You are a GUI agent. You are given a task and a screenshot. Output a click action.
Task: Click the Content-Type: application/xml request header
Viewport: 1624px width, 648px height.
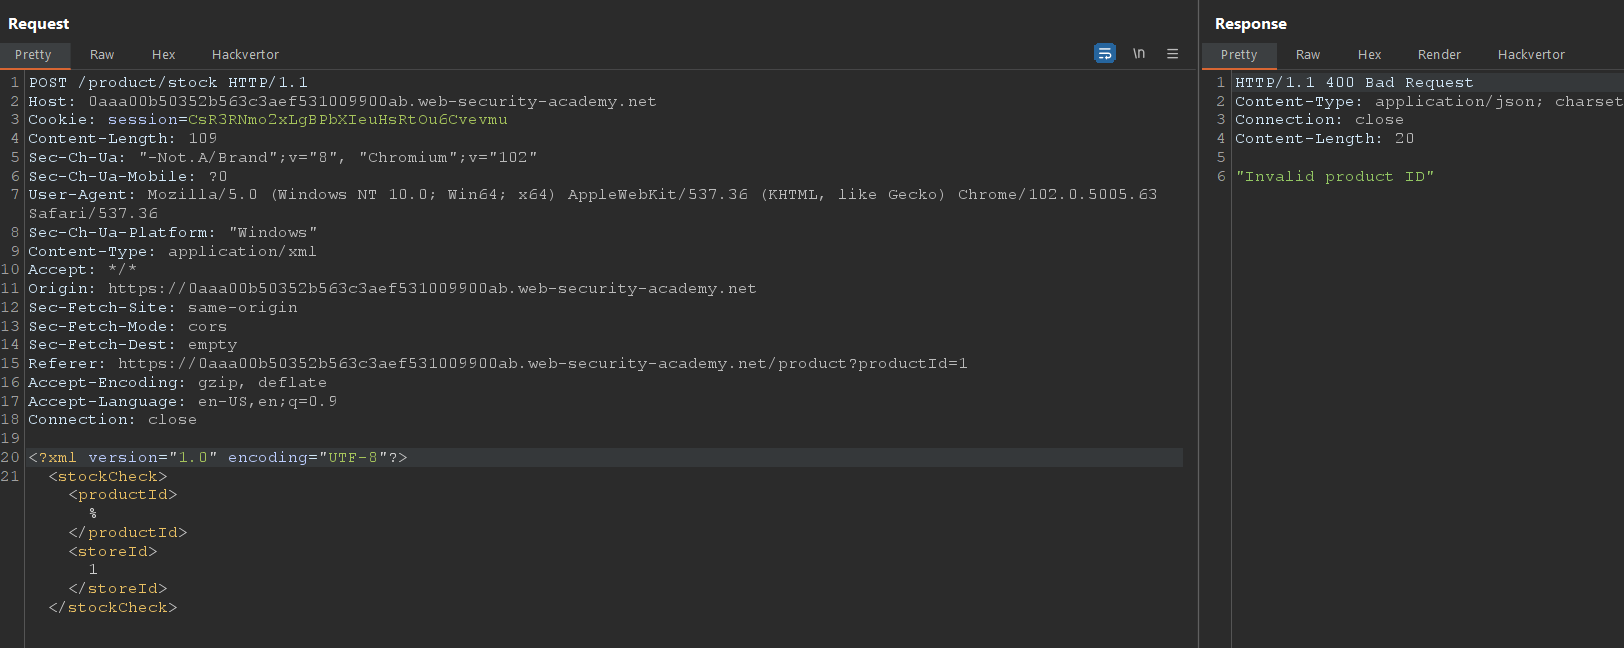point(172,252)
